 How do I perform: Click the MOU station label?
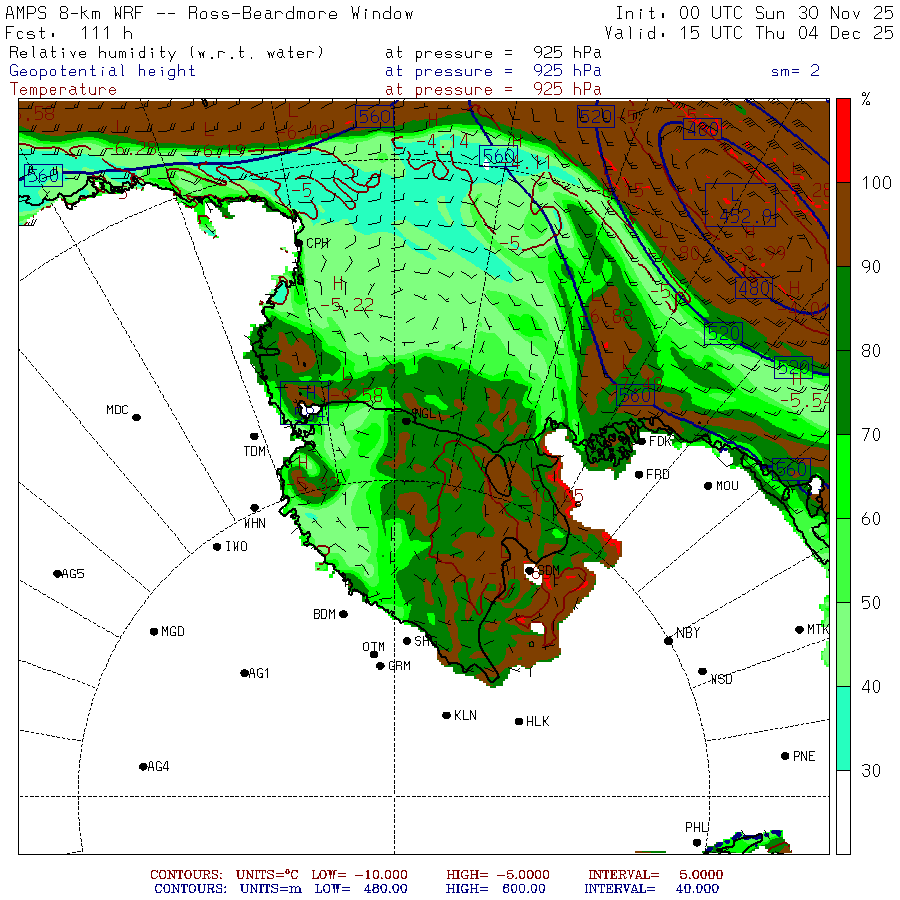click(x=727, y=486)
